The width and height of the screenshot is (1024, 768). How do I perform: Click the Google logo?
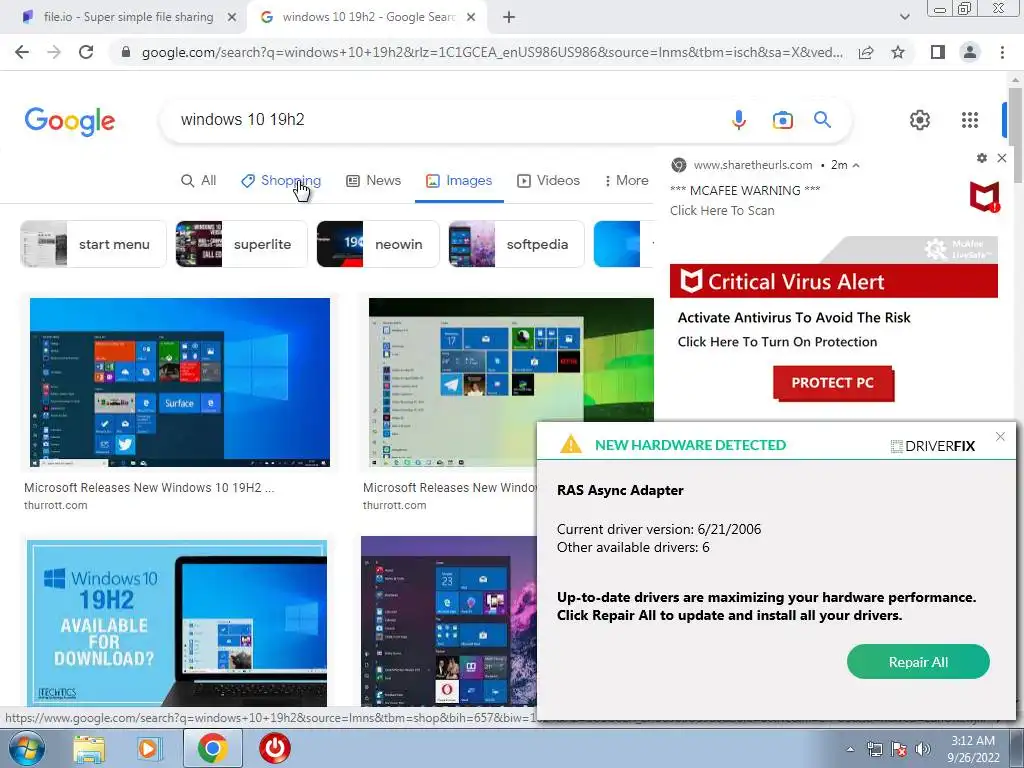coord(69,120)
